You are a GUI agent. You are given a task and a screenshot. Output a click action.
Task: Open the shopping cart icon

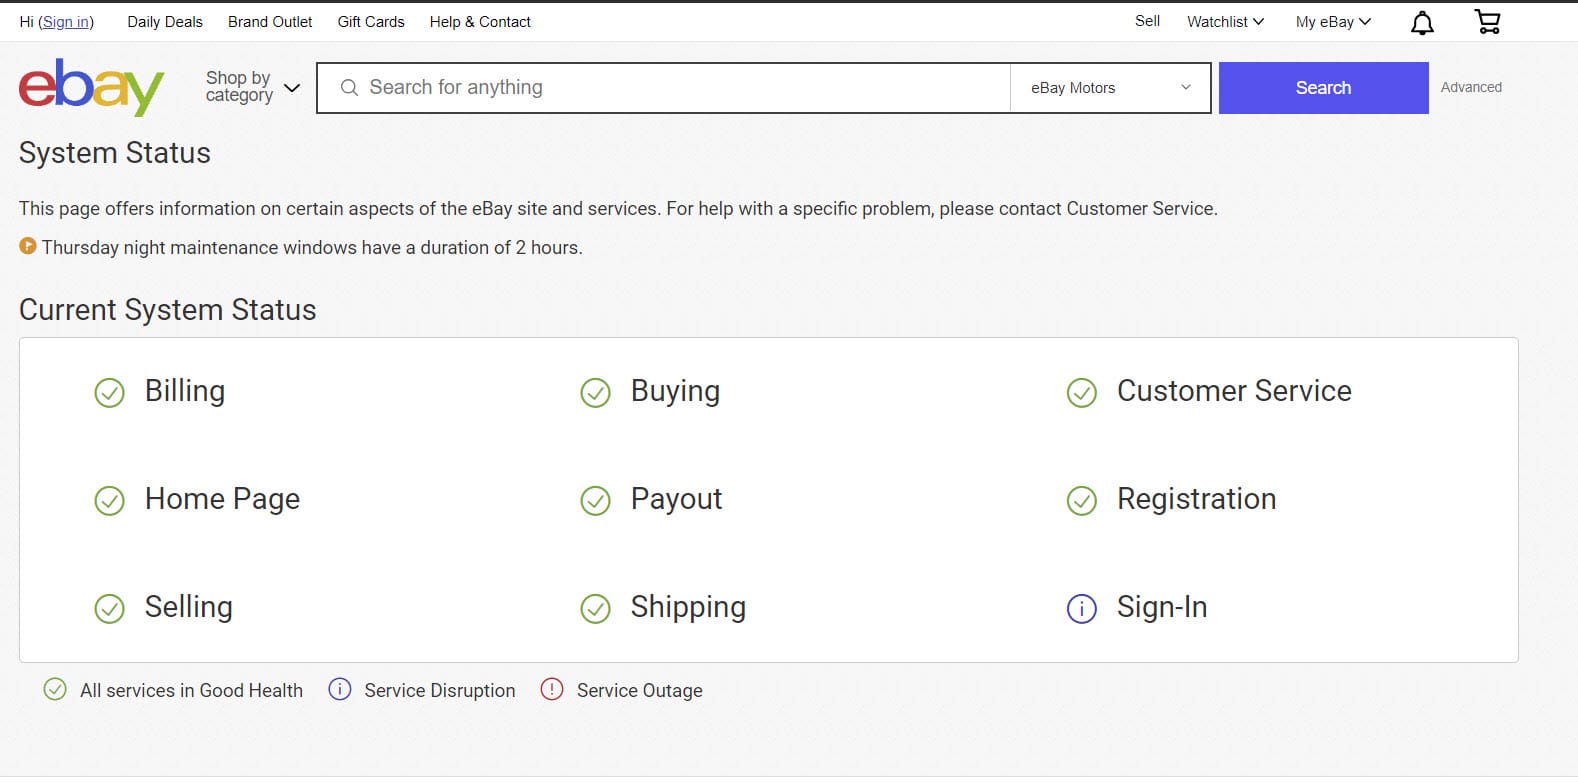coord(1488,22)
